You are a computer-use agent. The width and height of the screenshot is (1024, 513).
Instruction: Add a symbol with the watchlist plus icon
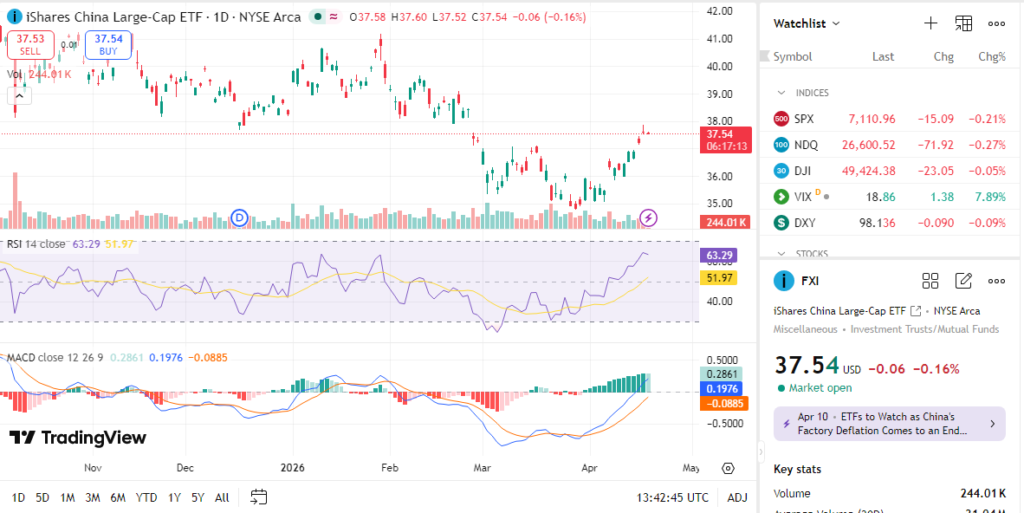point(930,23)
